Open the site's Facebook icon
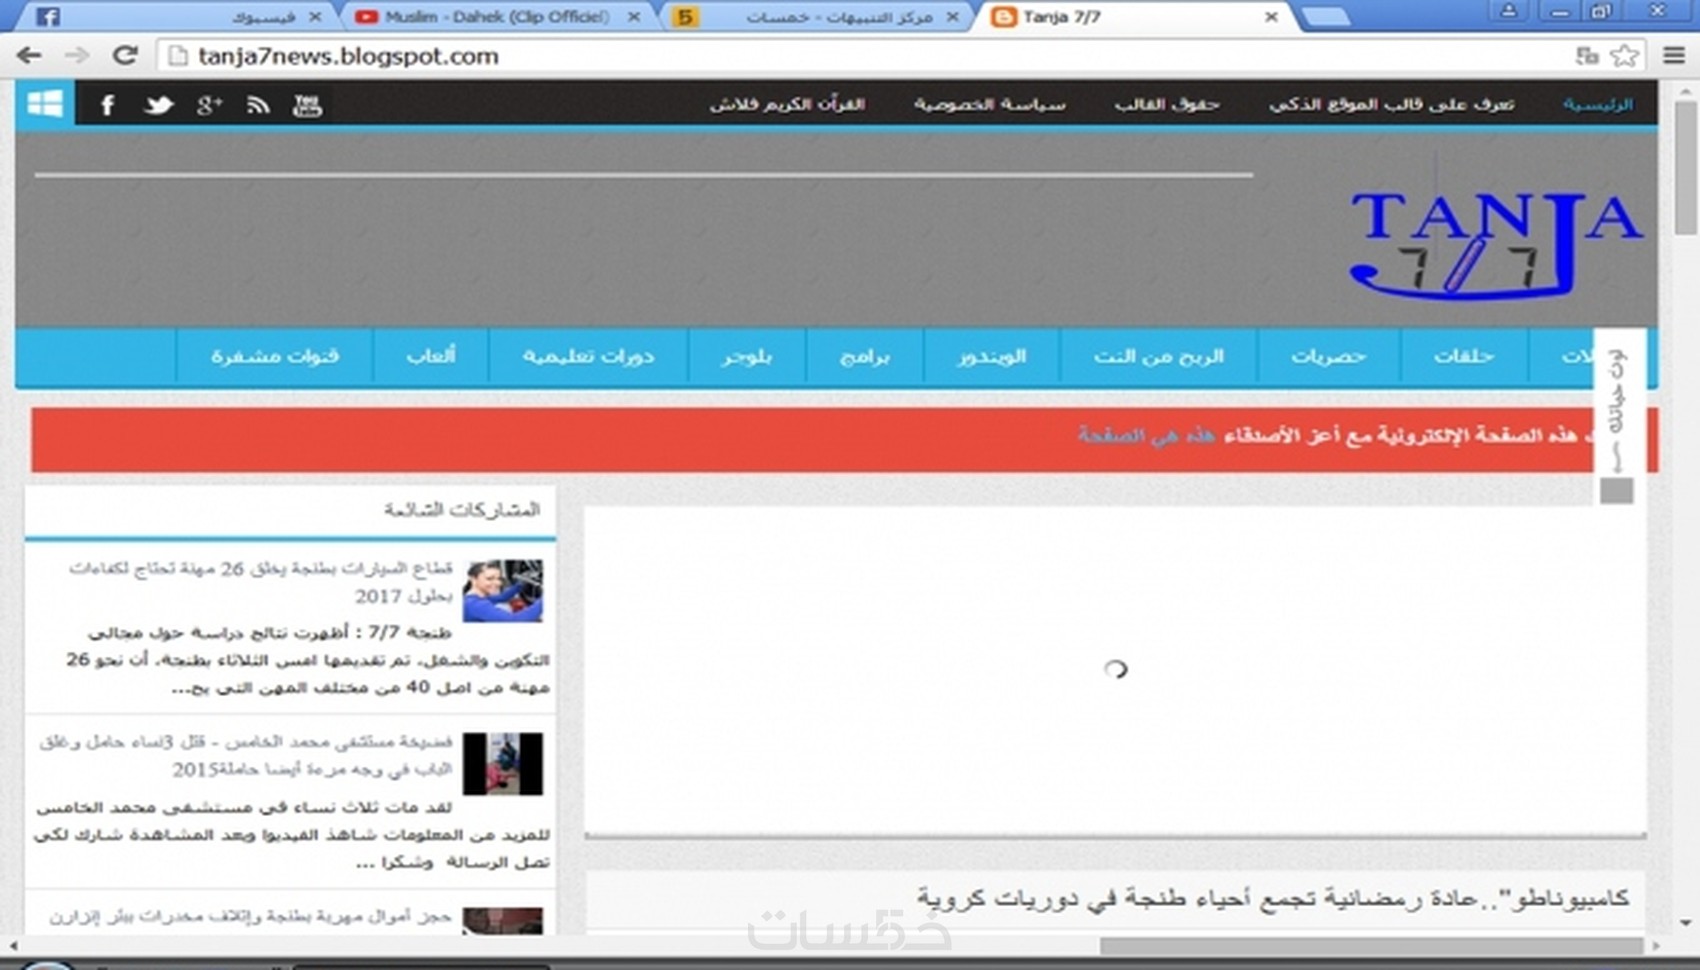This screenshot has height=970, width=1700. [107, 105]
